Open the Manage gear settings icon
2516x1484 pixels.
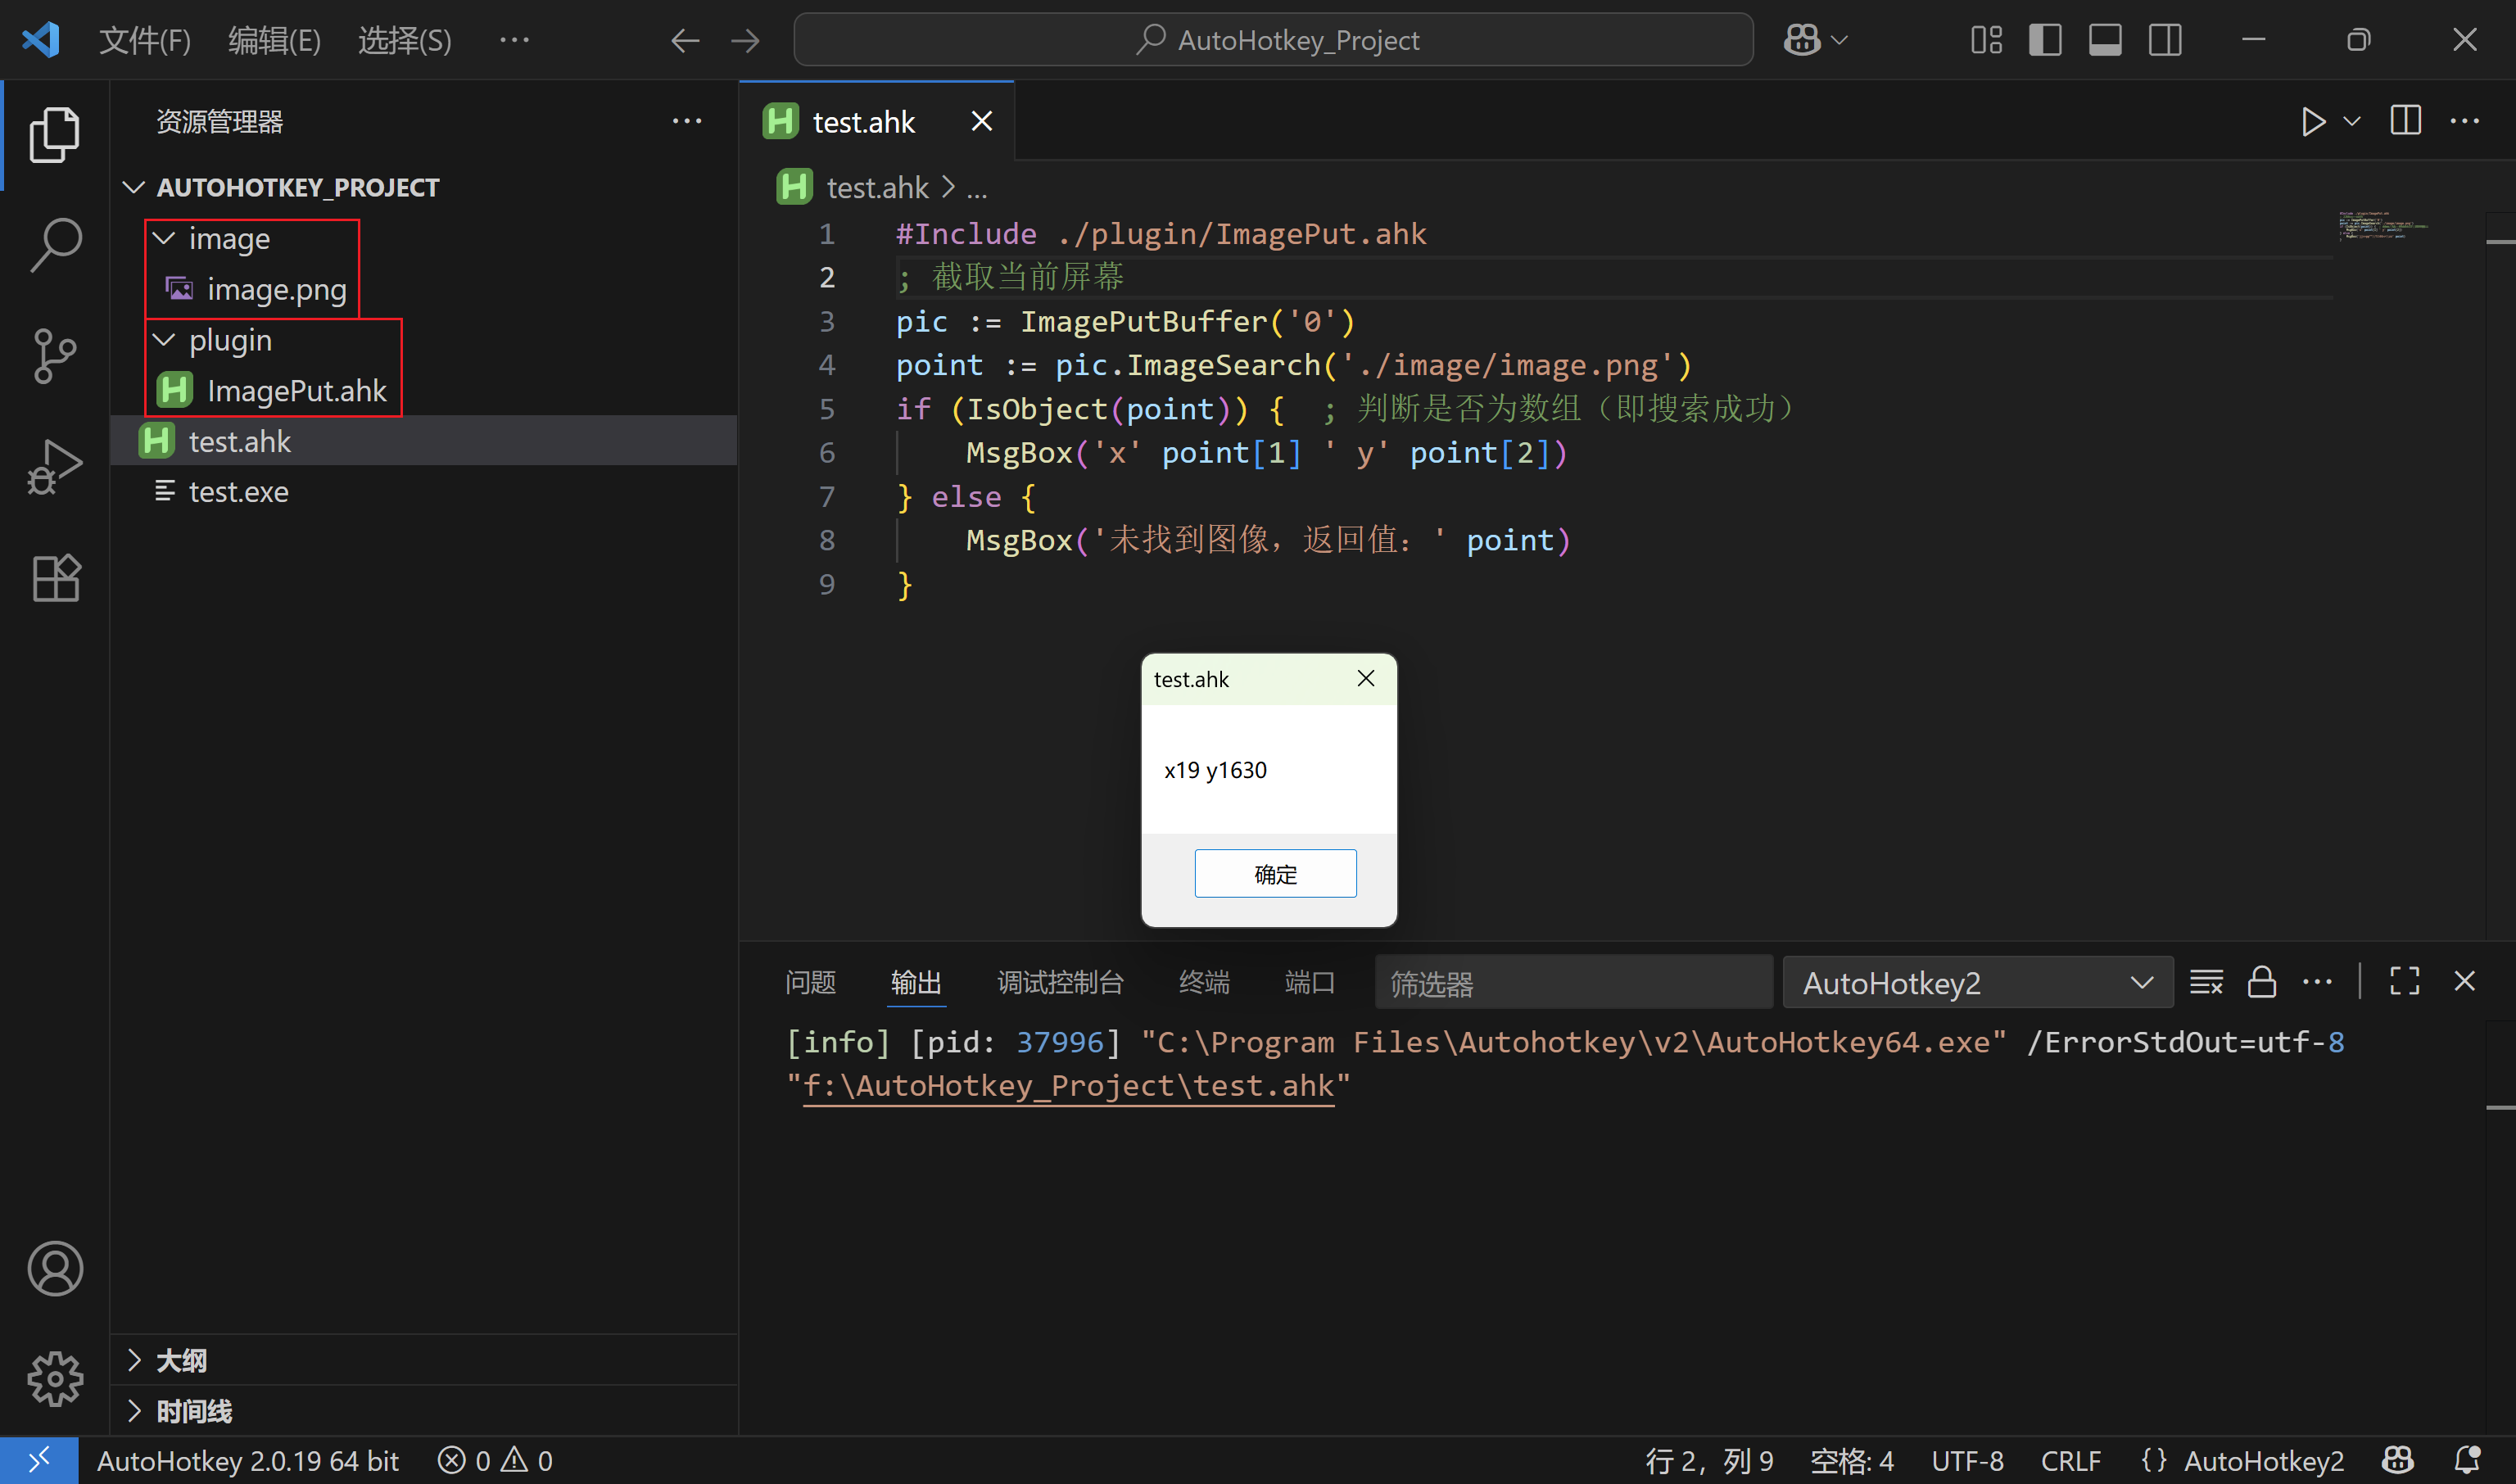(55, 1379)
